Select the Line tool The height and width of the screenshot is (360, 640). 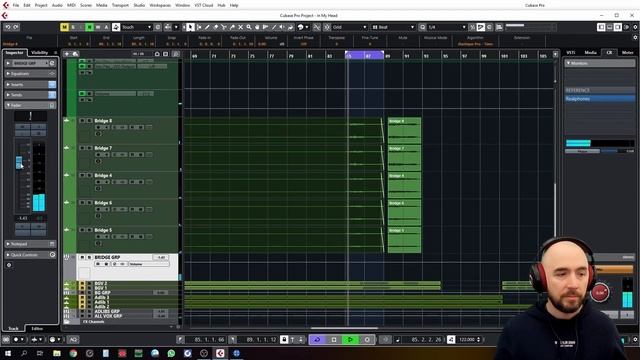coord(274,27)
